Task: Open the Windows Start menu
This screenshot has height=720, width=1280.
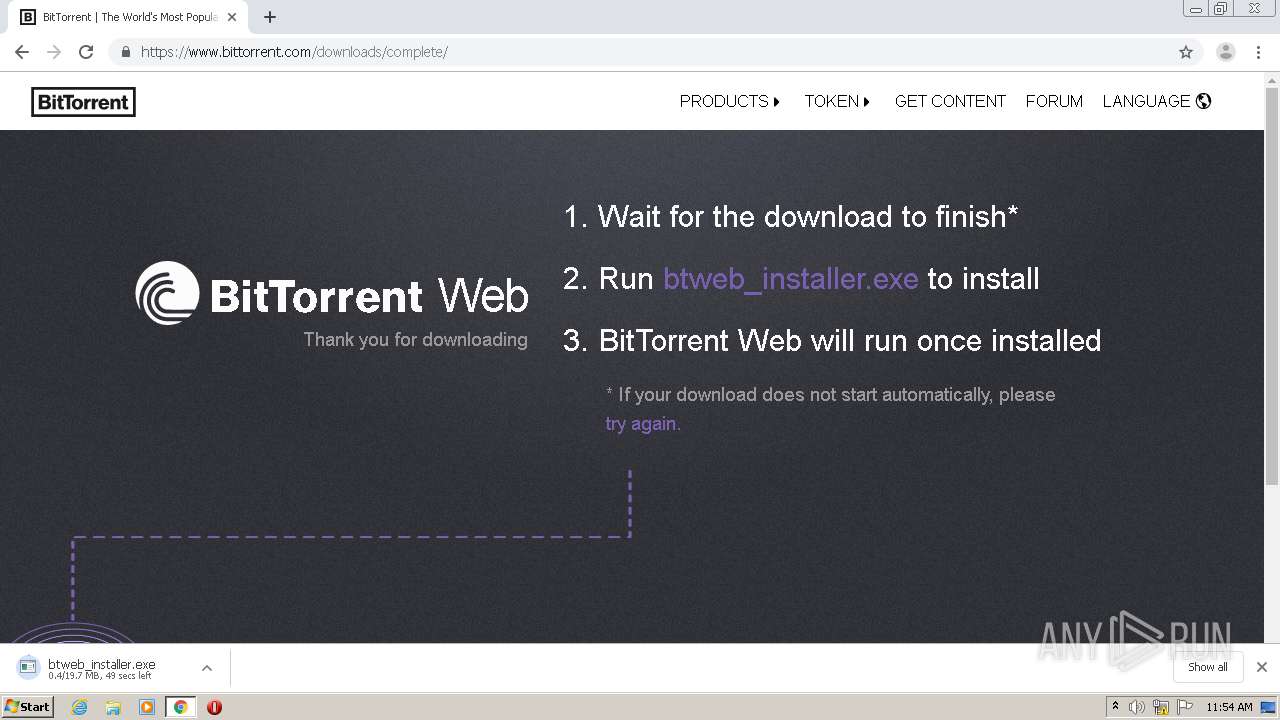Action: [x=27, y=707]
